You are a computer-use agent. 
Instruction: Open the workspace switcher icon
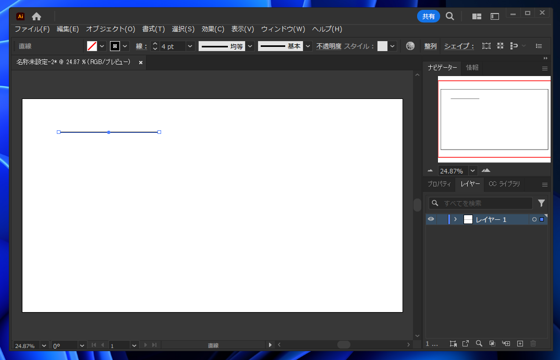[x=495, y=16]
